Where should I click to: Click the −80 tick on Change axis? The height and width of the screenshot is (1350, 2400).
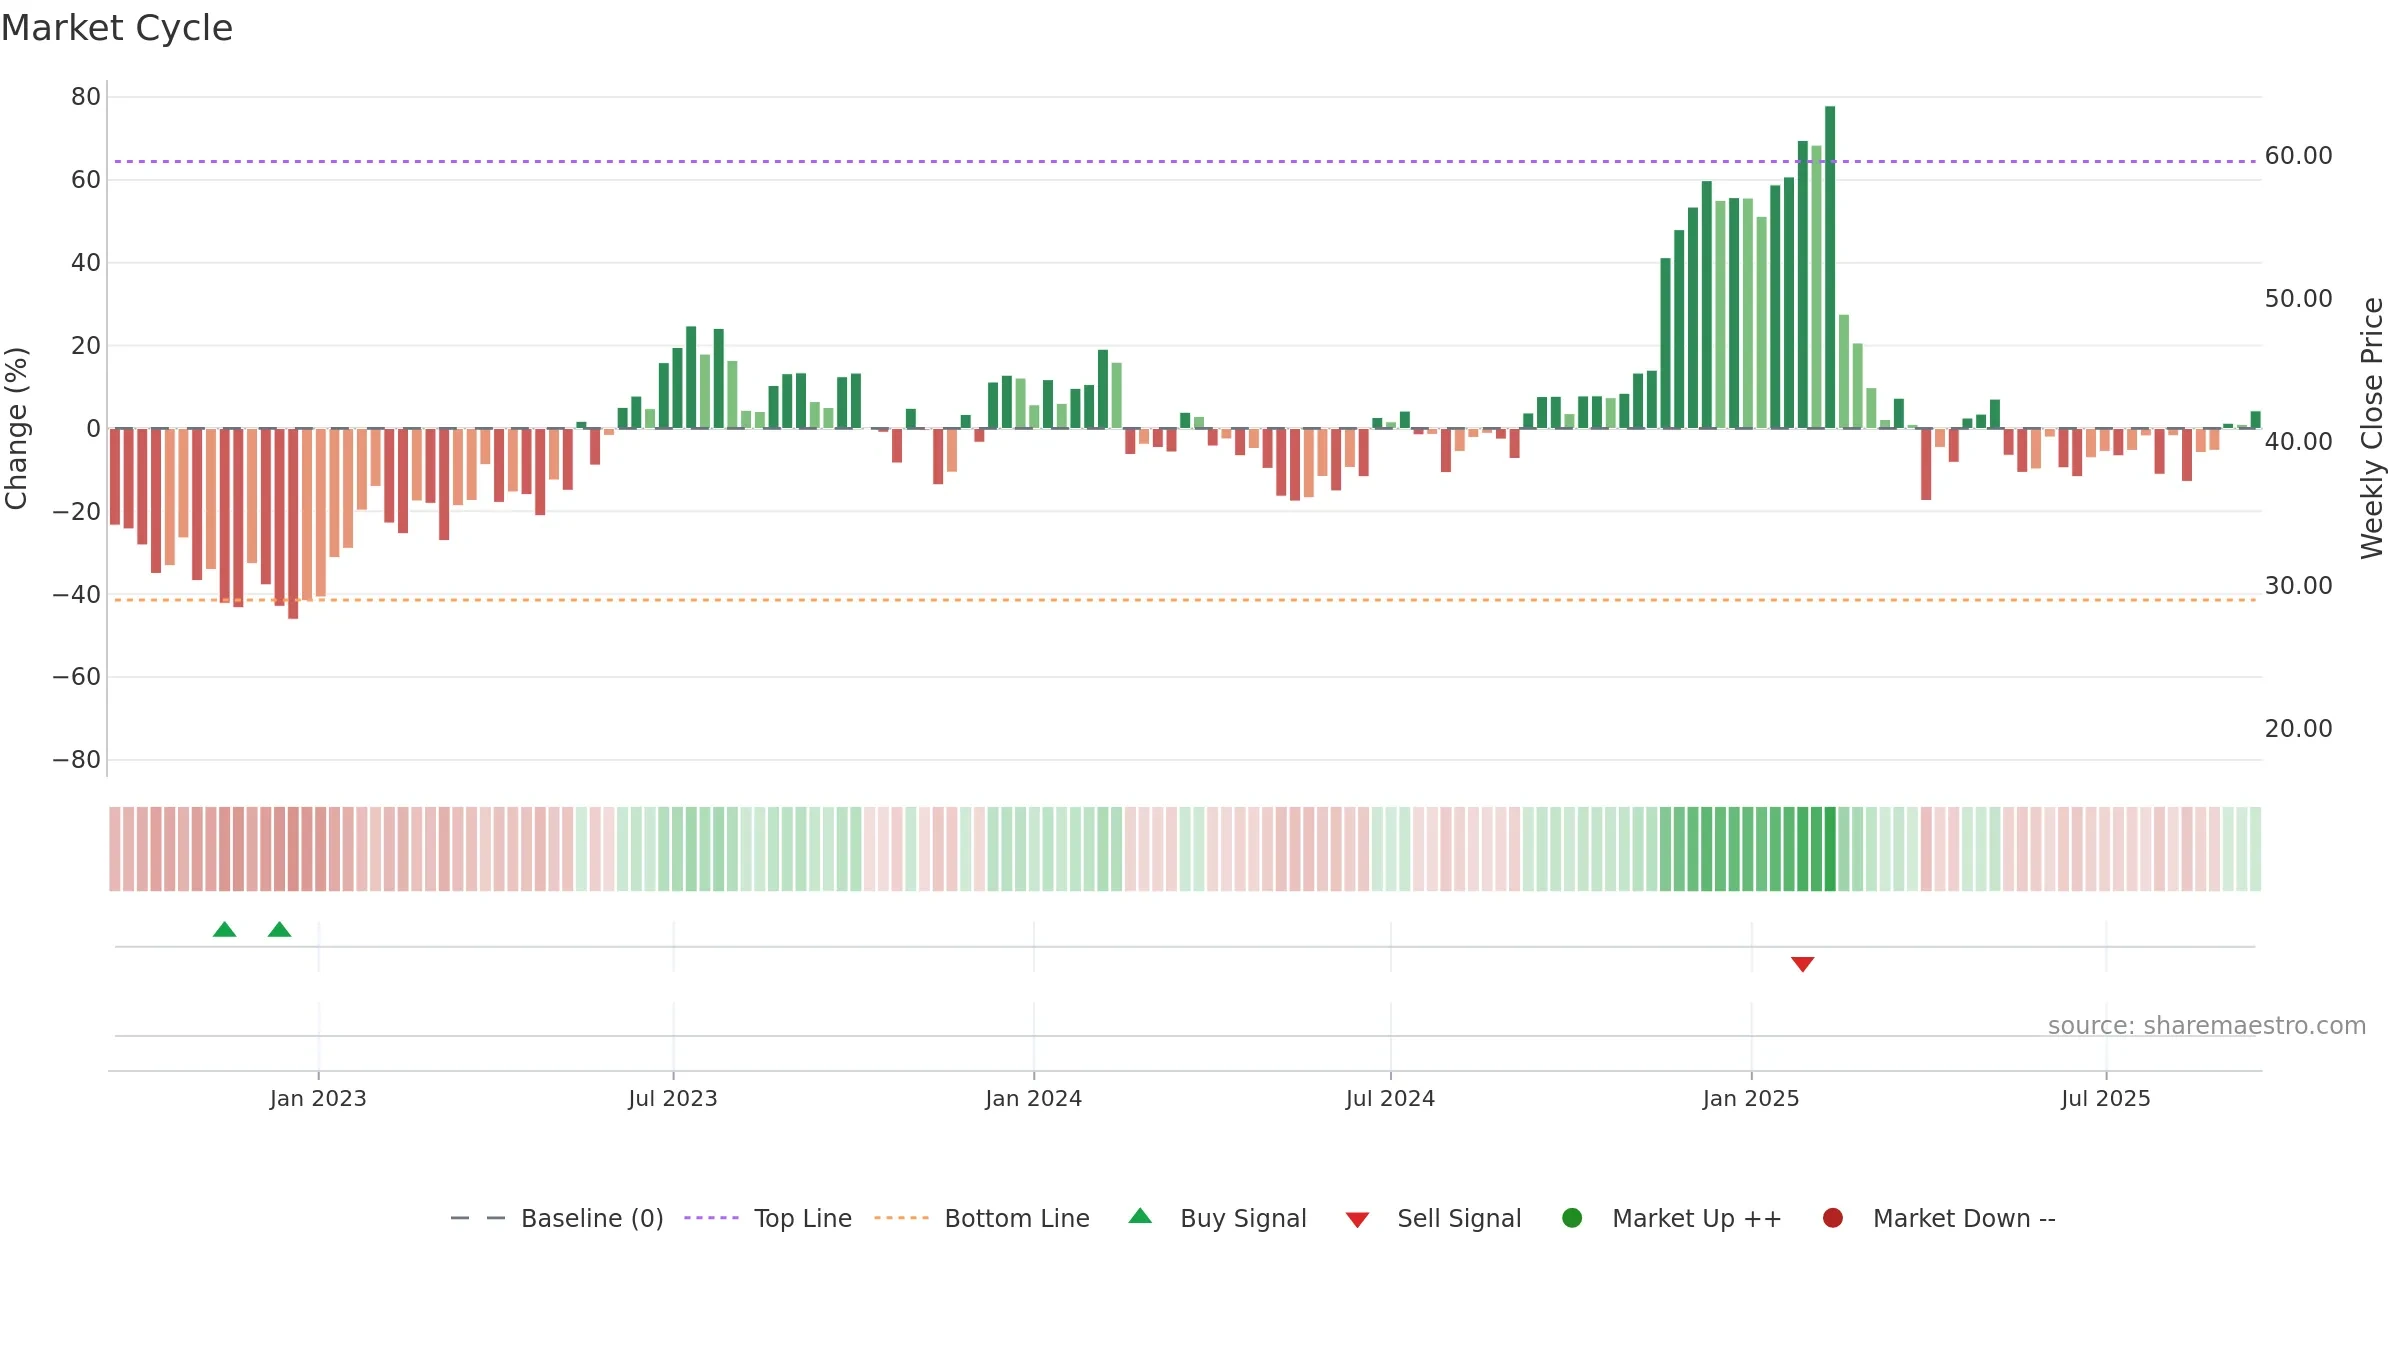coord(77,760)
